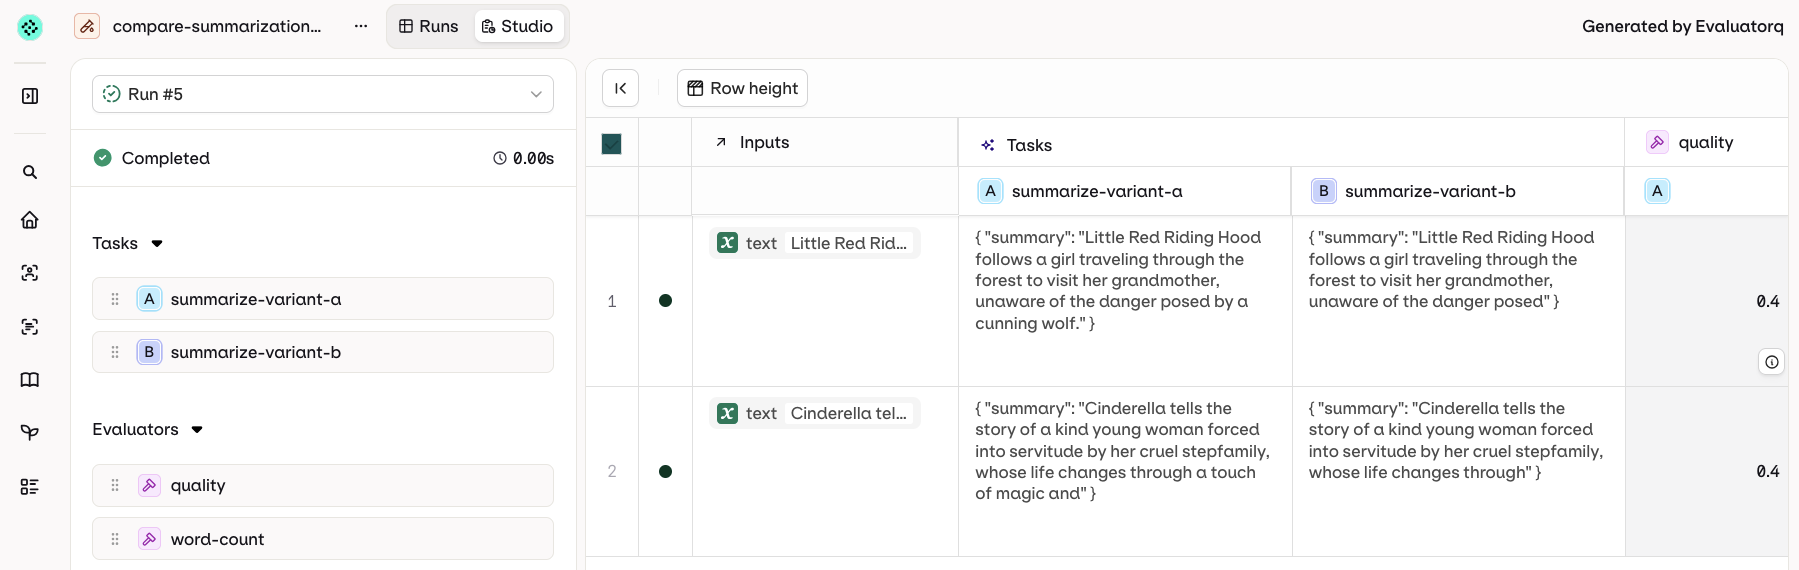Viewport: 1799px width, 570px height.
Task: Collapse the Tasks section
Action: (x=157, y=243)
